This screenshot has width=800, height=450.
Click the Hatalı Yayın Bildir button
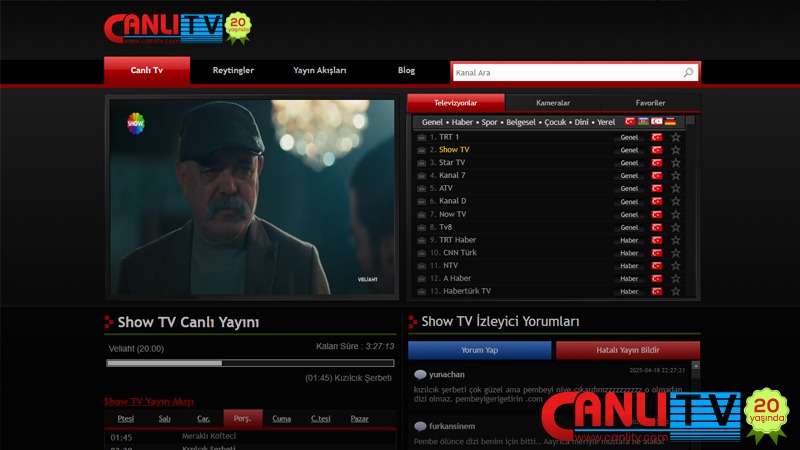[628, 350]
